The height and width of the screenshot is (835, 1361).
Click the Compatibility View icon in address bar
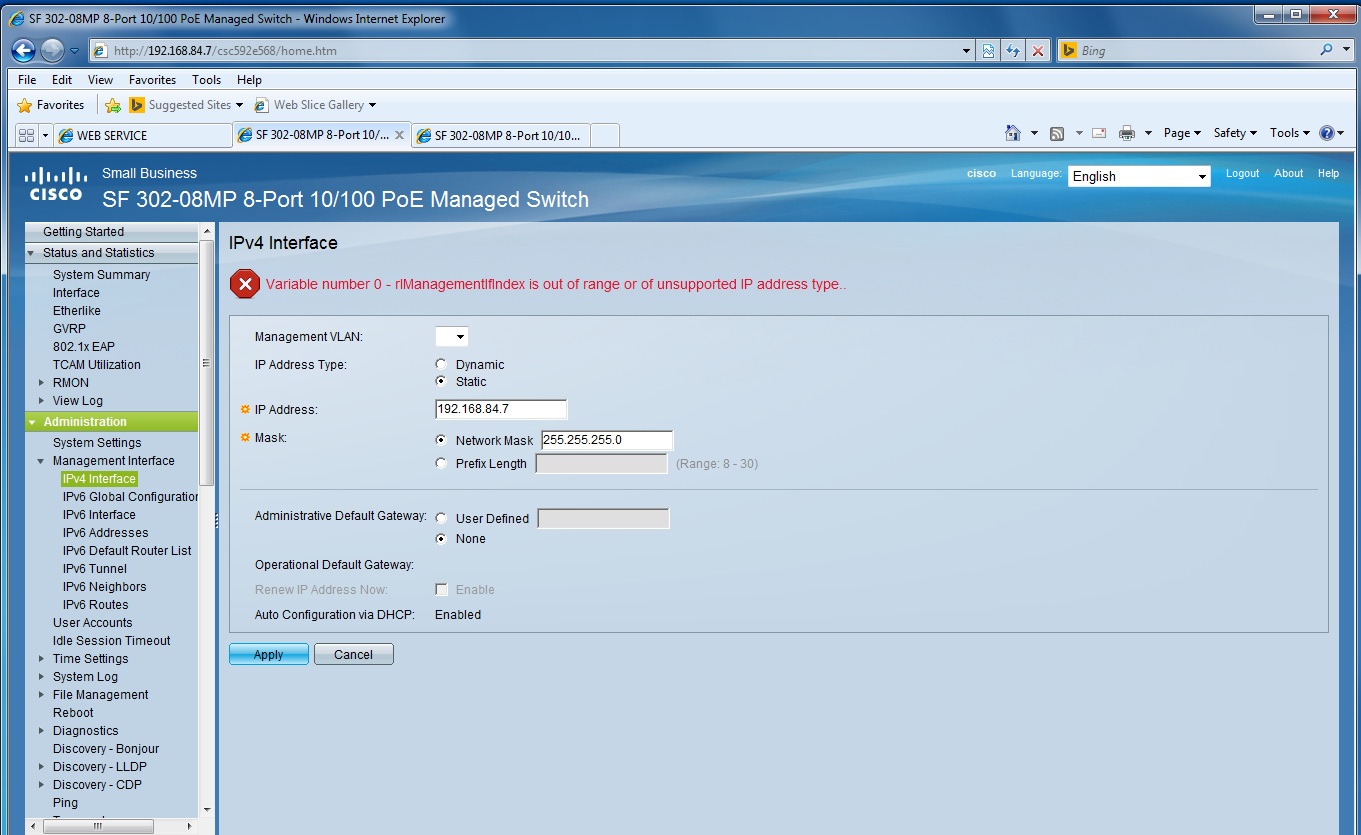(988, 51)
